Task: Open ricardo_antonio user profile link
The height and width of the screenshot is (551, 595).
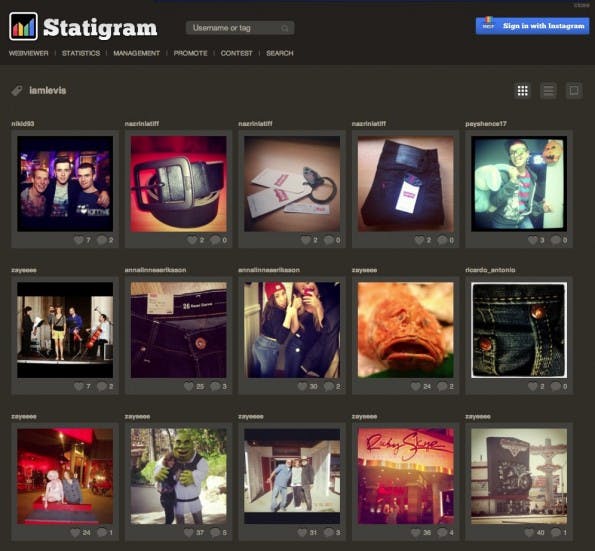Action: 490,270
